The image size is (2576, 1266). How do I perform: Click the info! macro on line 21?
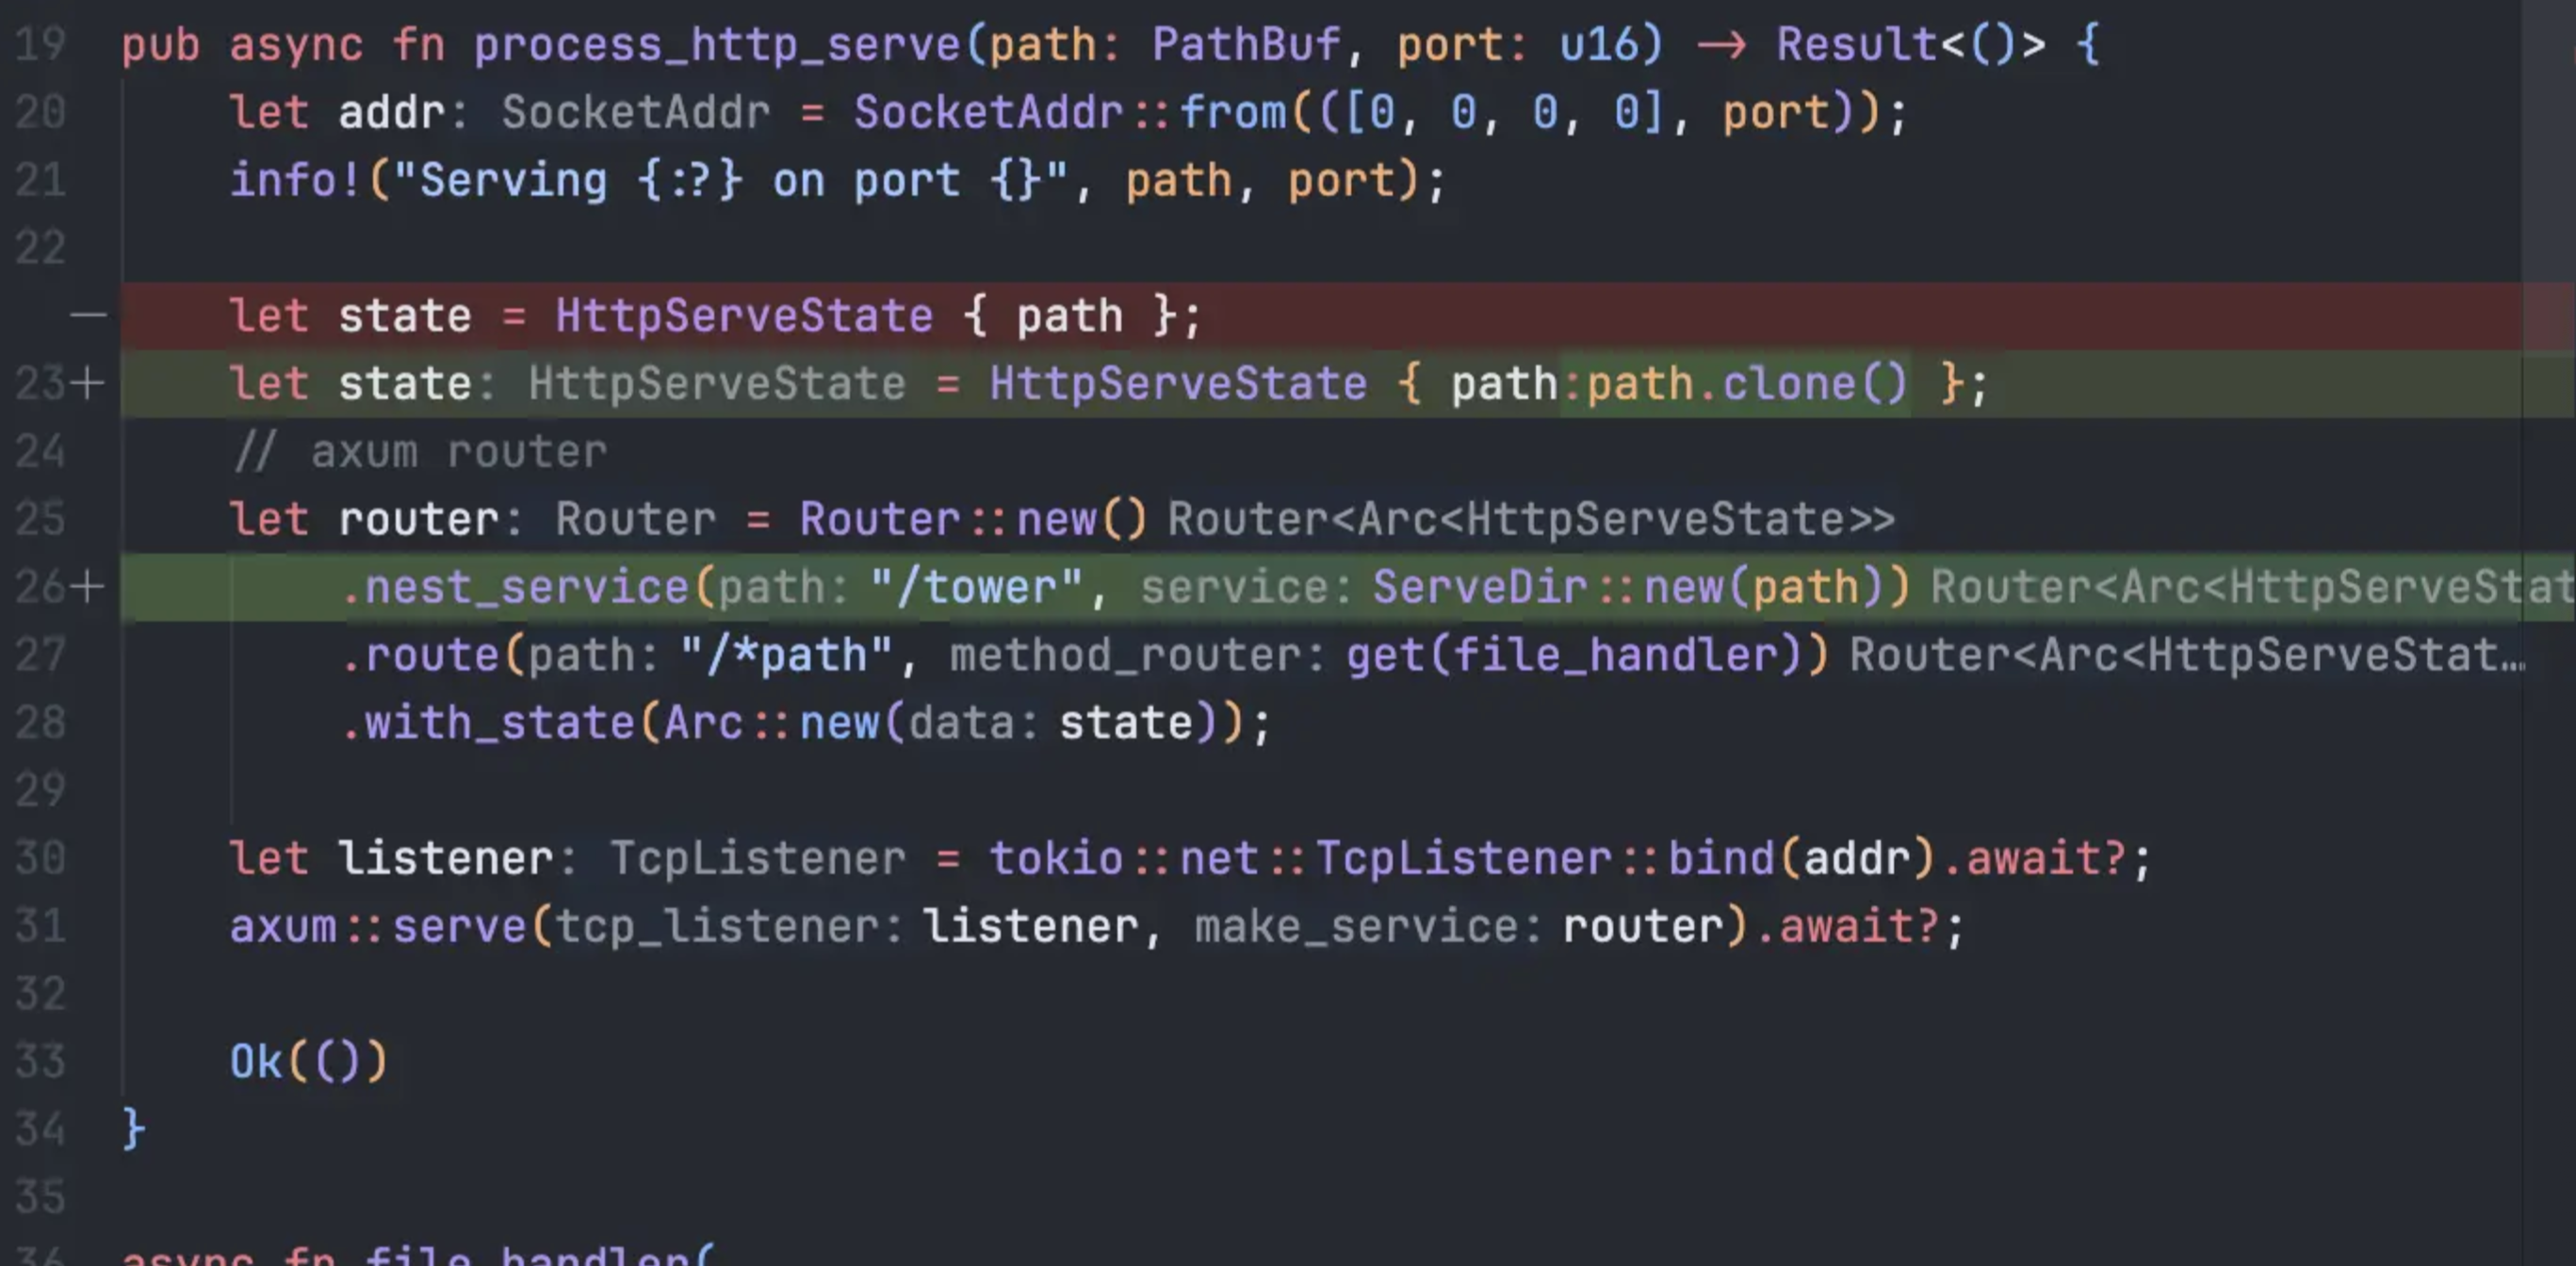point(294,181)
